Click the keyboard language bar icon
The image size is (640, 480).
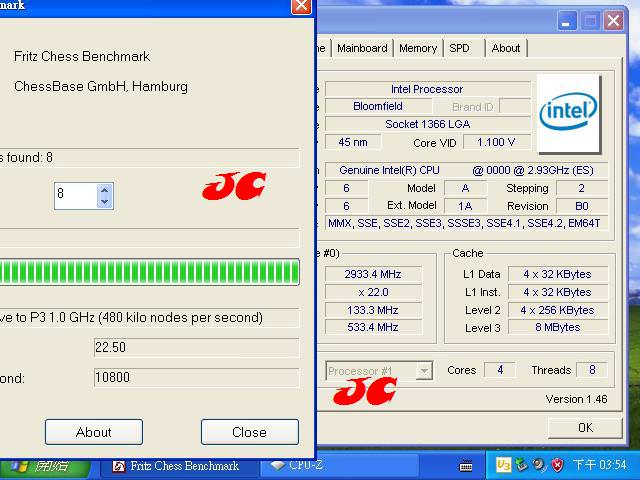pos(466,465)
